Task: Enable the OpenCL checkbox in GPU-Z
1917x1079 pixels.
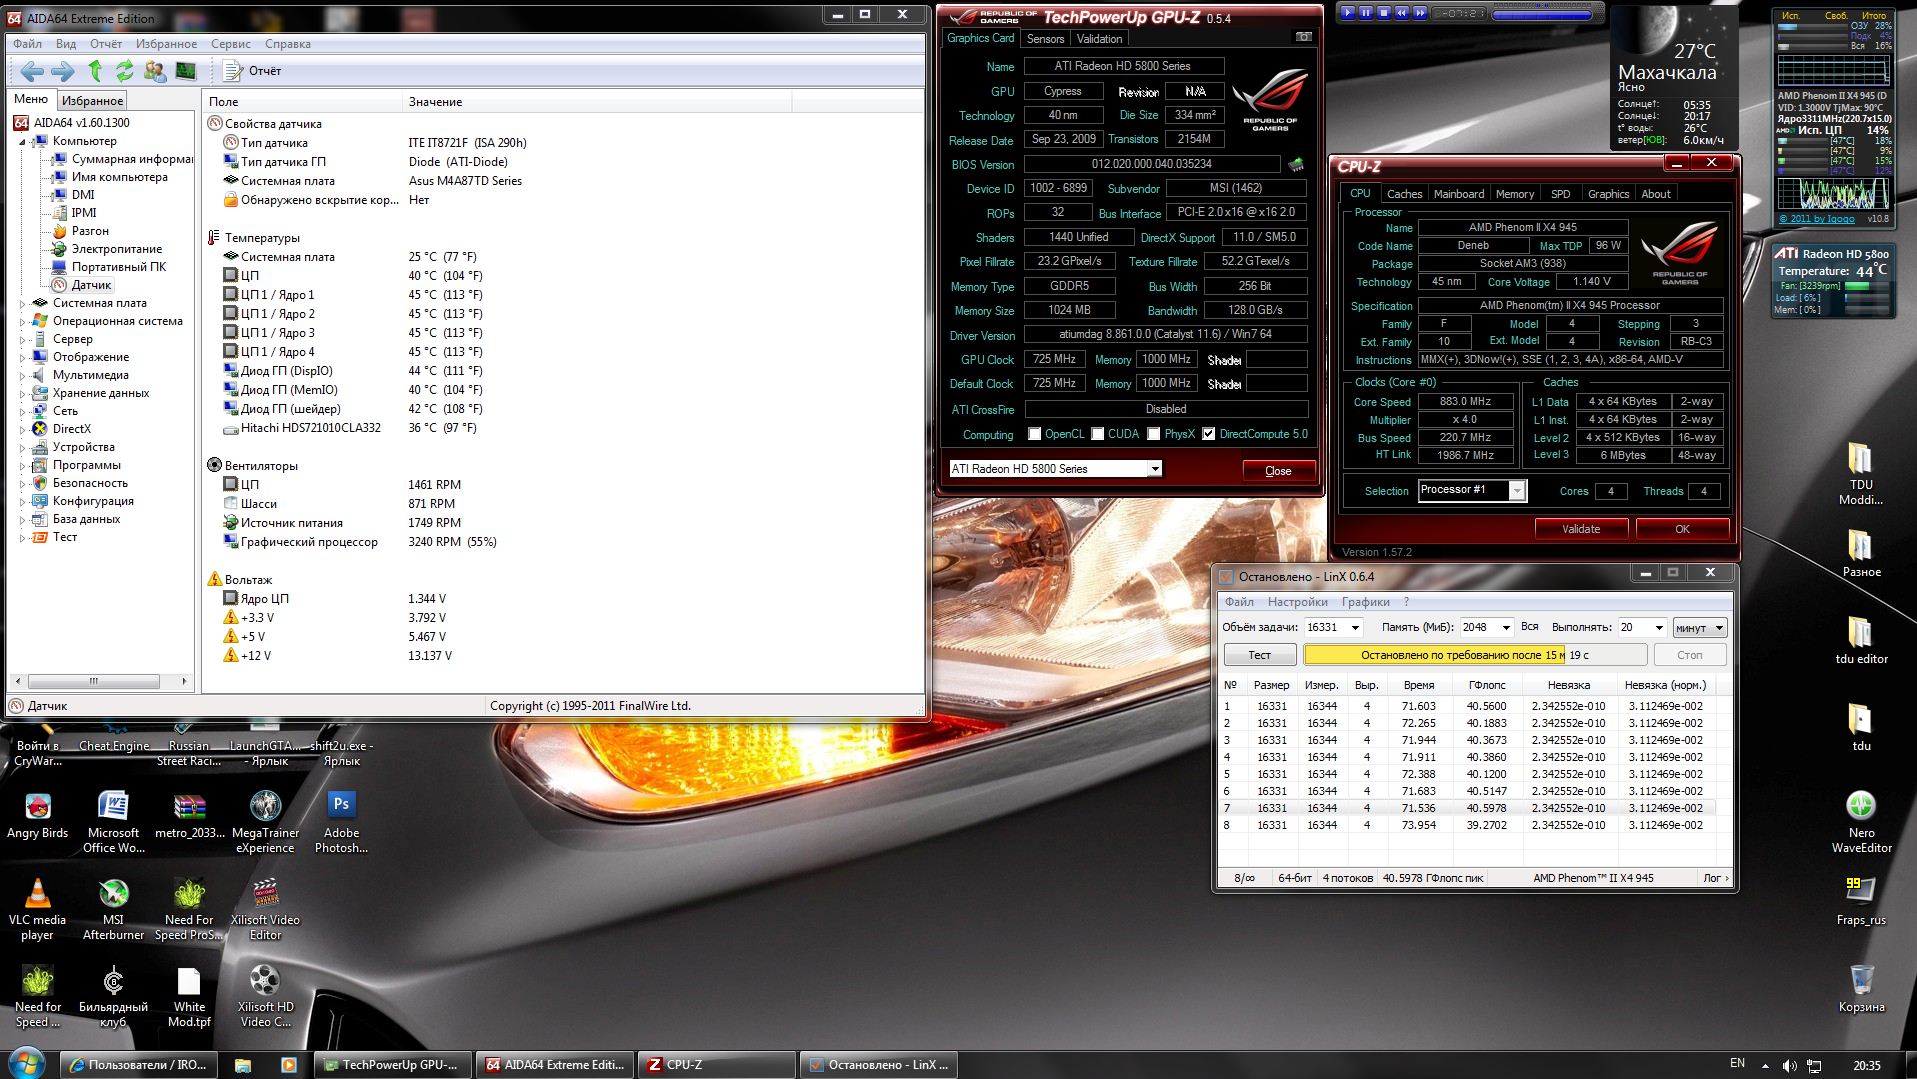Action: [1035, 434]
